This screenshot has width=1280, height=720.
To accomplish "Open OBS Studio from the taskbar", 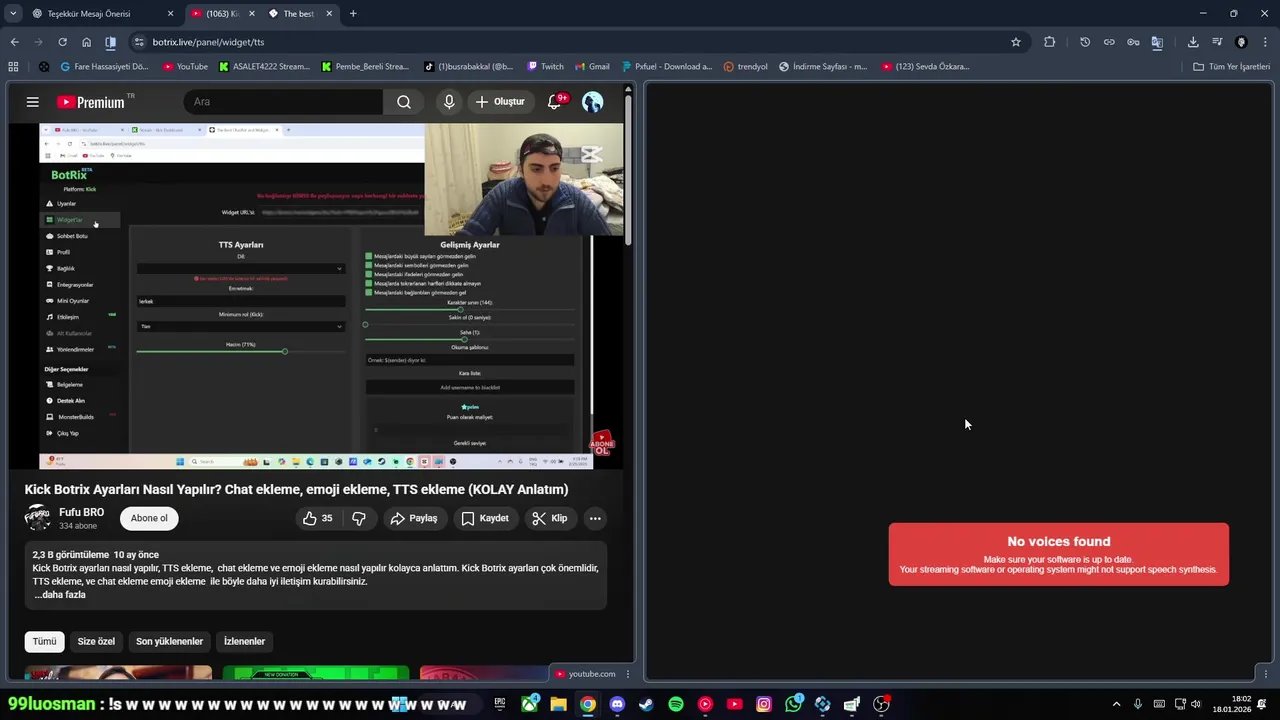I will pyautogui.click(x=881, y=704).
